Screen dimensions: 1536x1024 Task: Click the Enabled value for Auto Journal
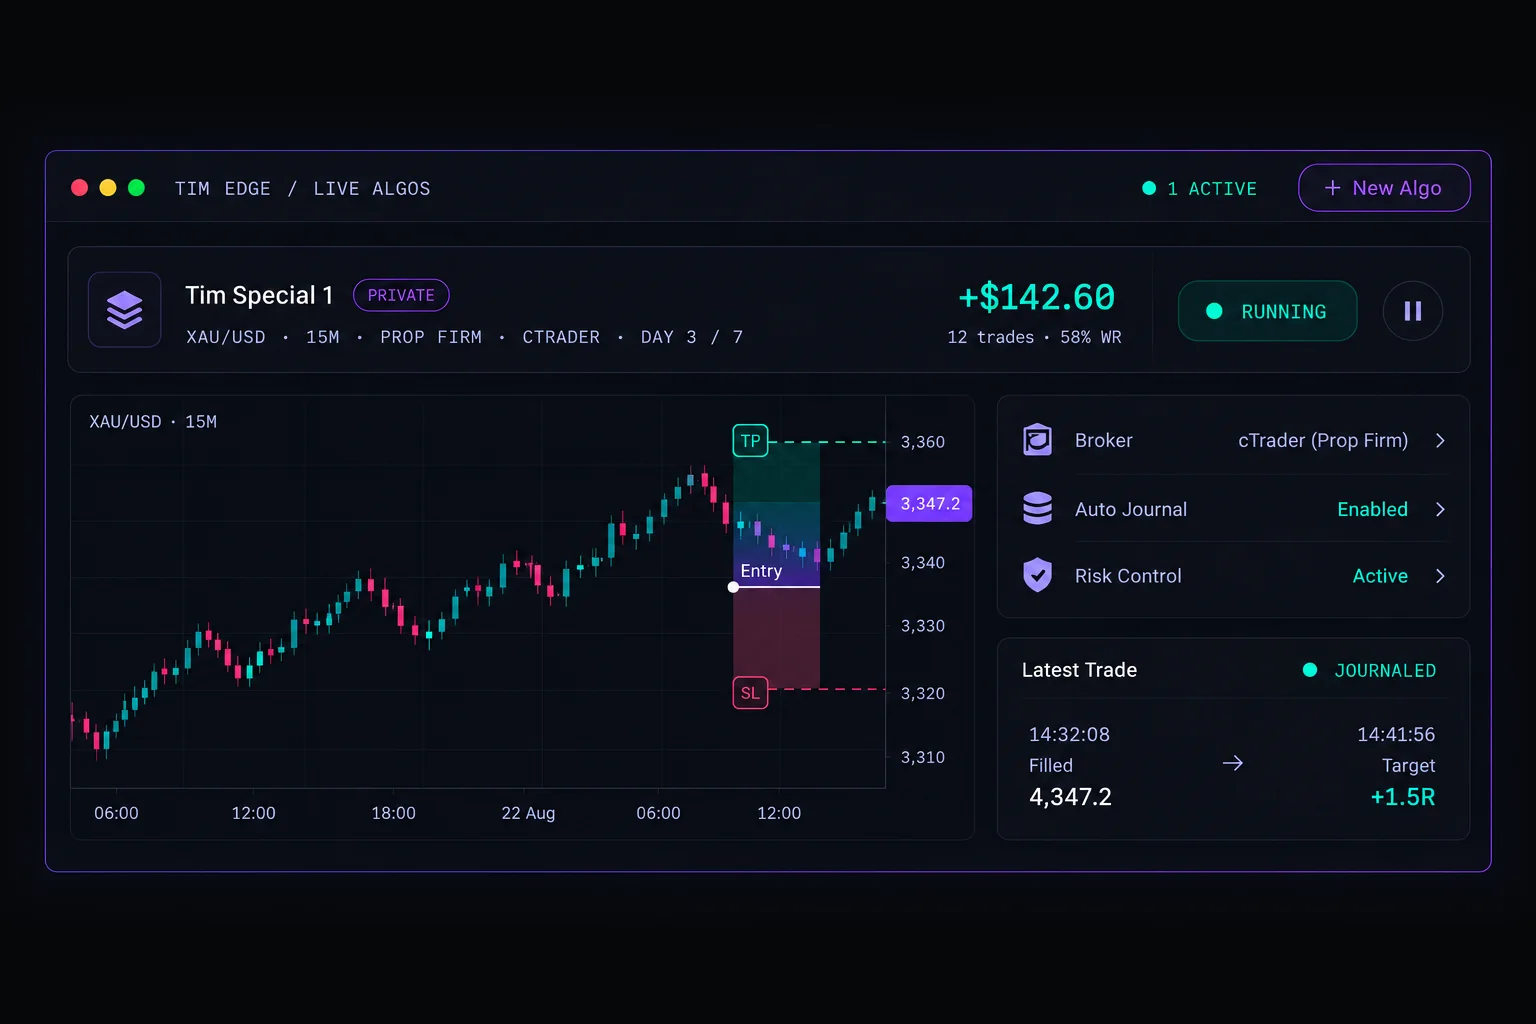click(x=1372, y=509)
